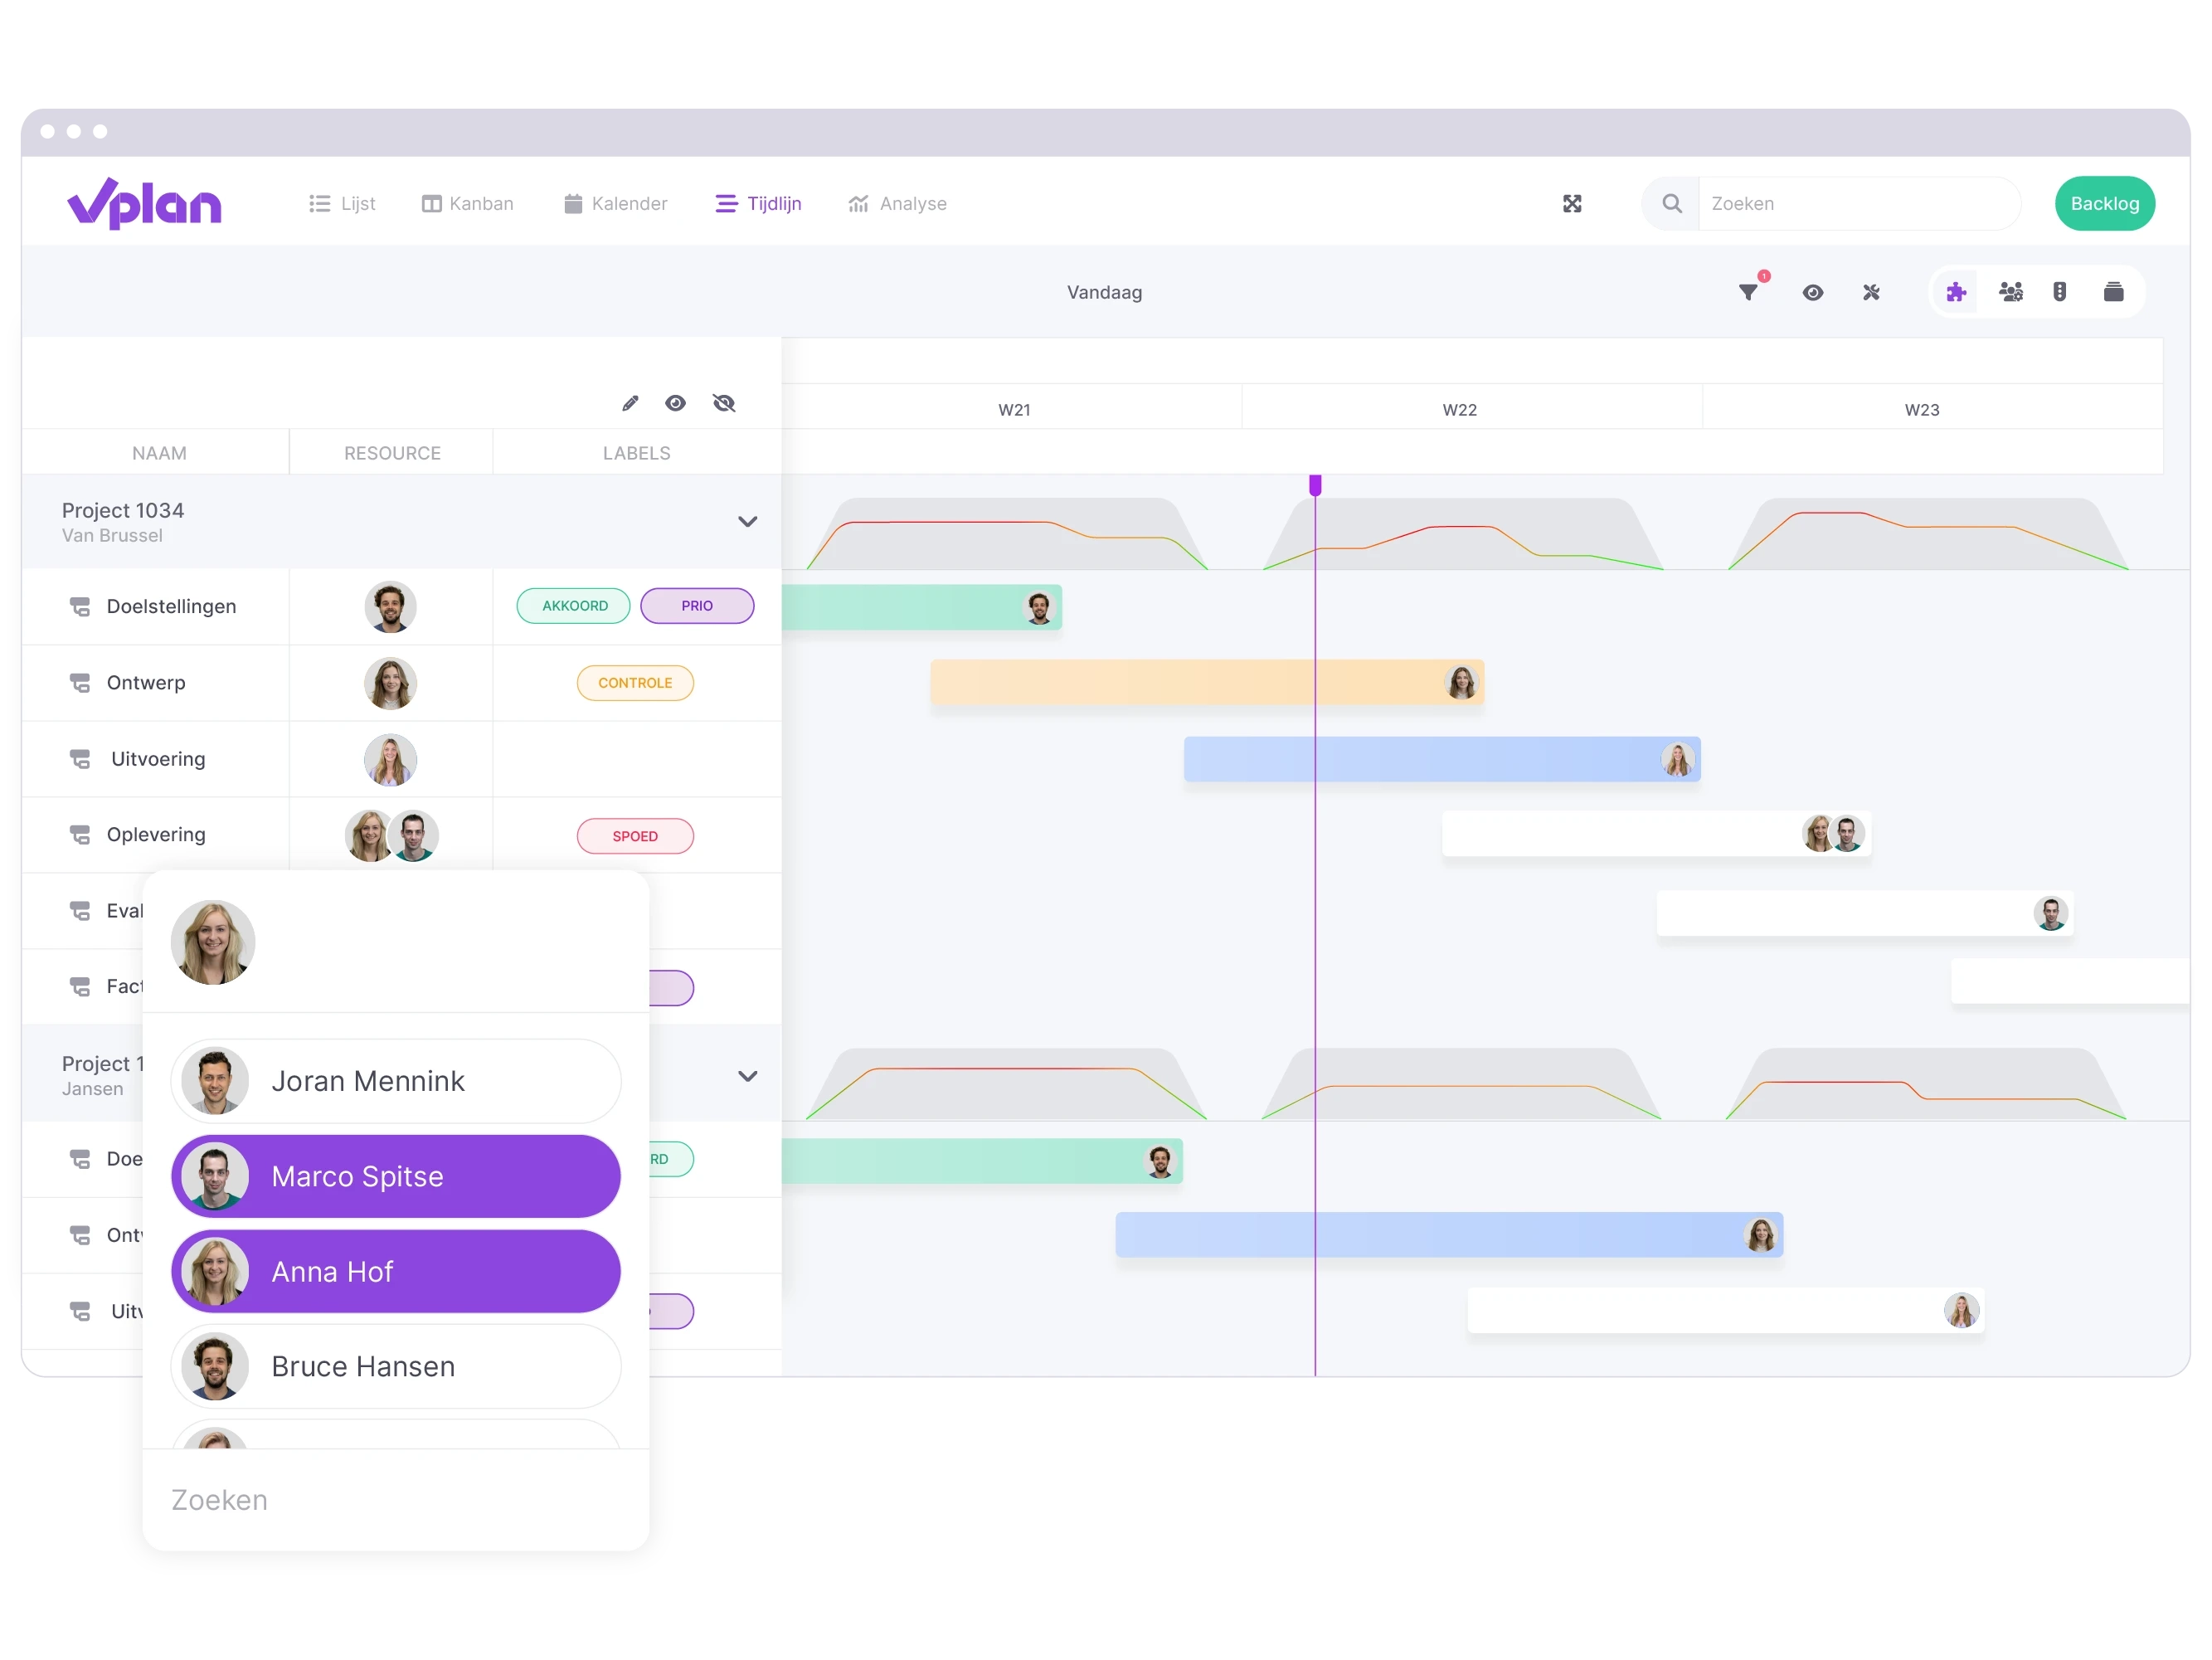Toggle the eye visibility icon in top toolbar
Image resolution: width=2212 pixels, height=1660 pixels.
1812,292
